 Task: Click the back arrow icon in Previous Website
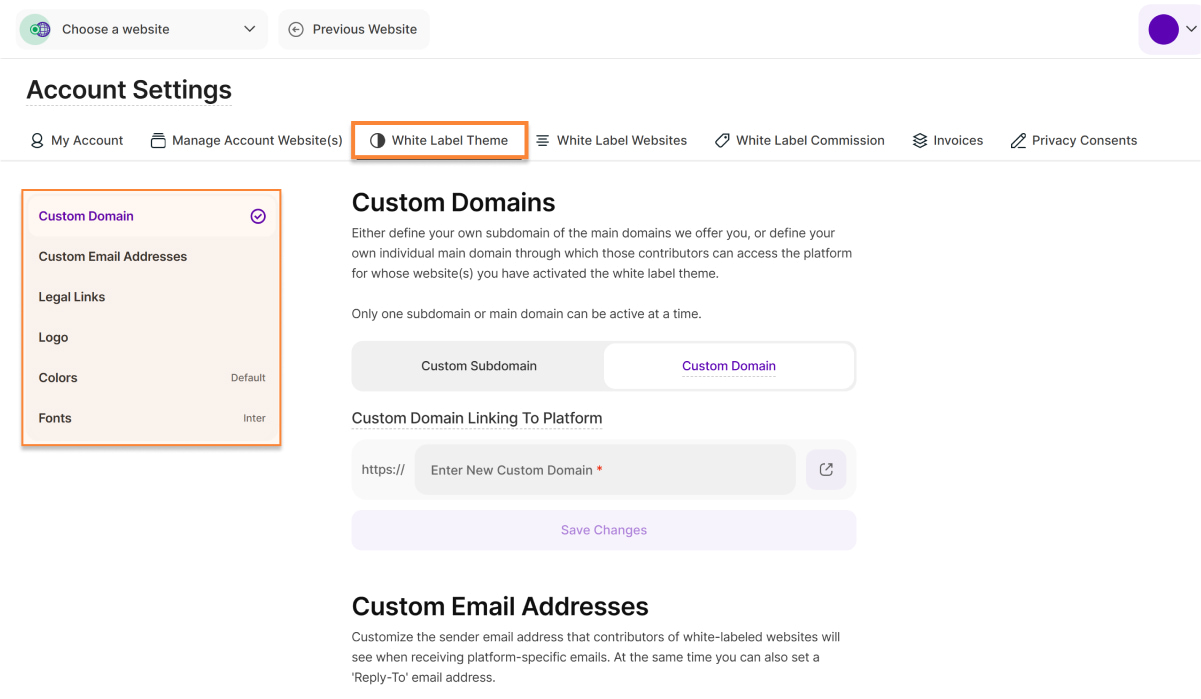click(296, 29)
